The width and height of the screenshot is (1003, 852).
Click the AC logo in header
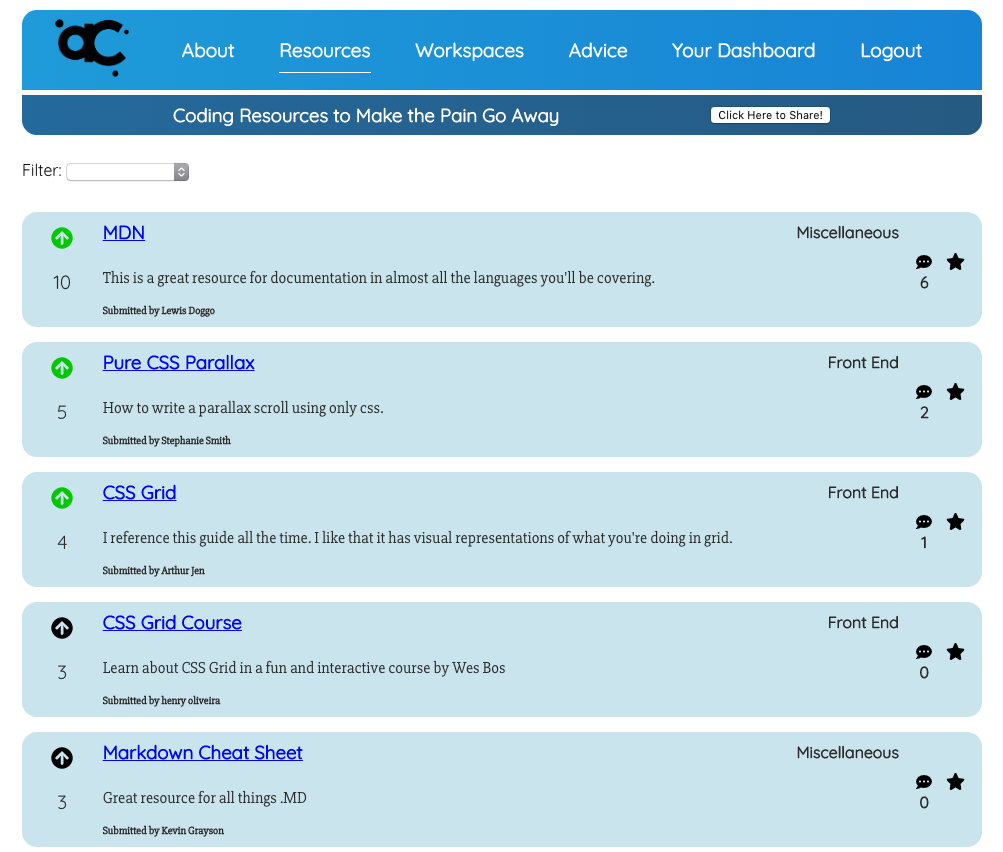92,48
